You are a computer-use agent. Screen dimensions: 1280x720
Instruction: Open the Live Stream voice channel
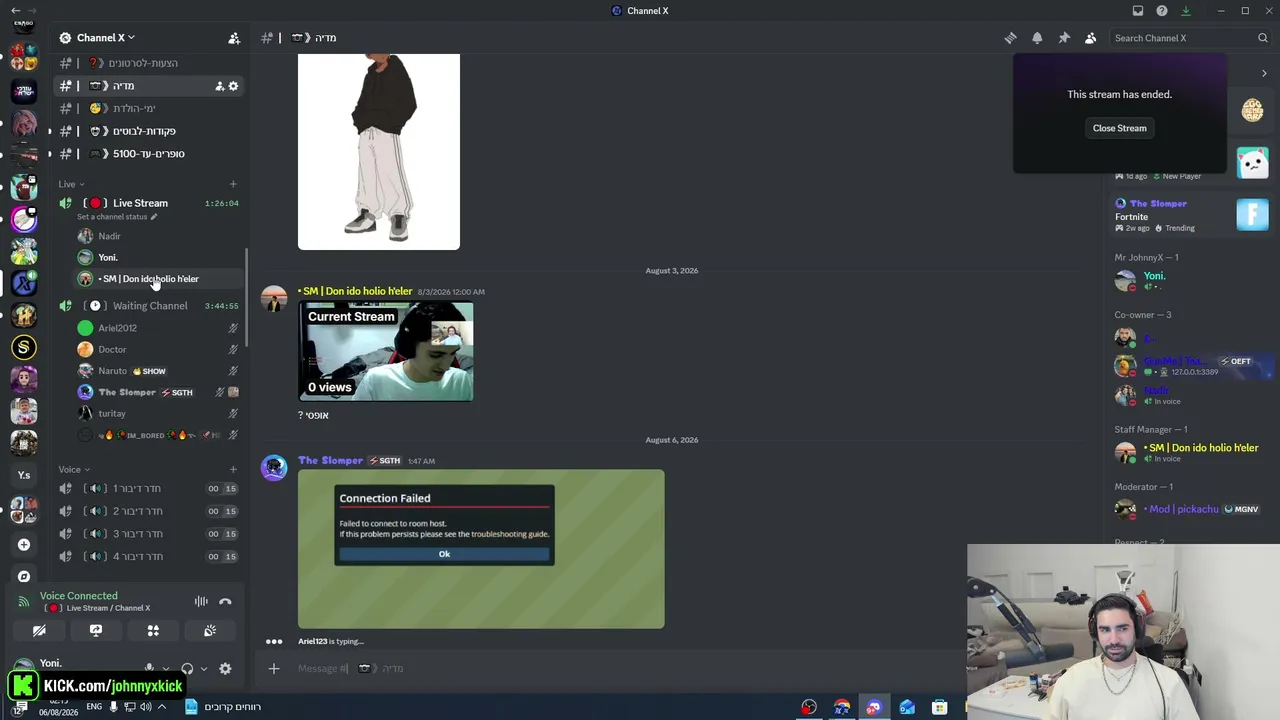click(x=148, y=203)
